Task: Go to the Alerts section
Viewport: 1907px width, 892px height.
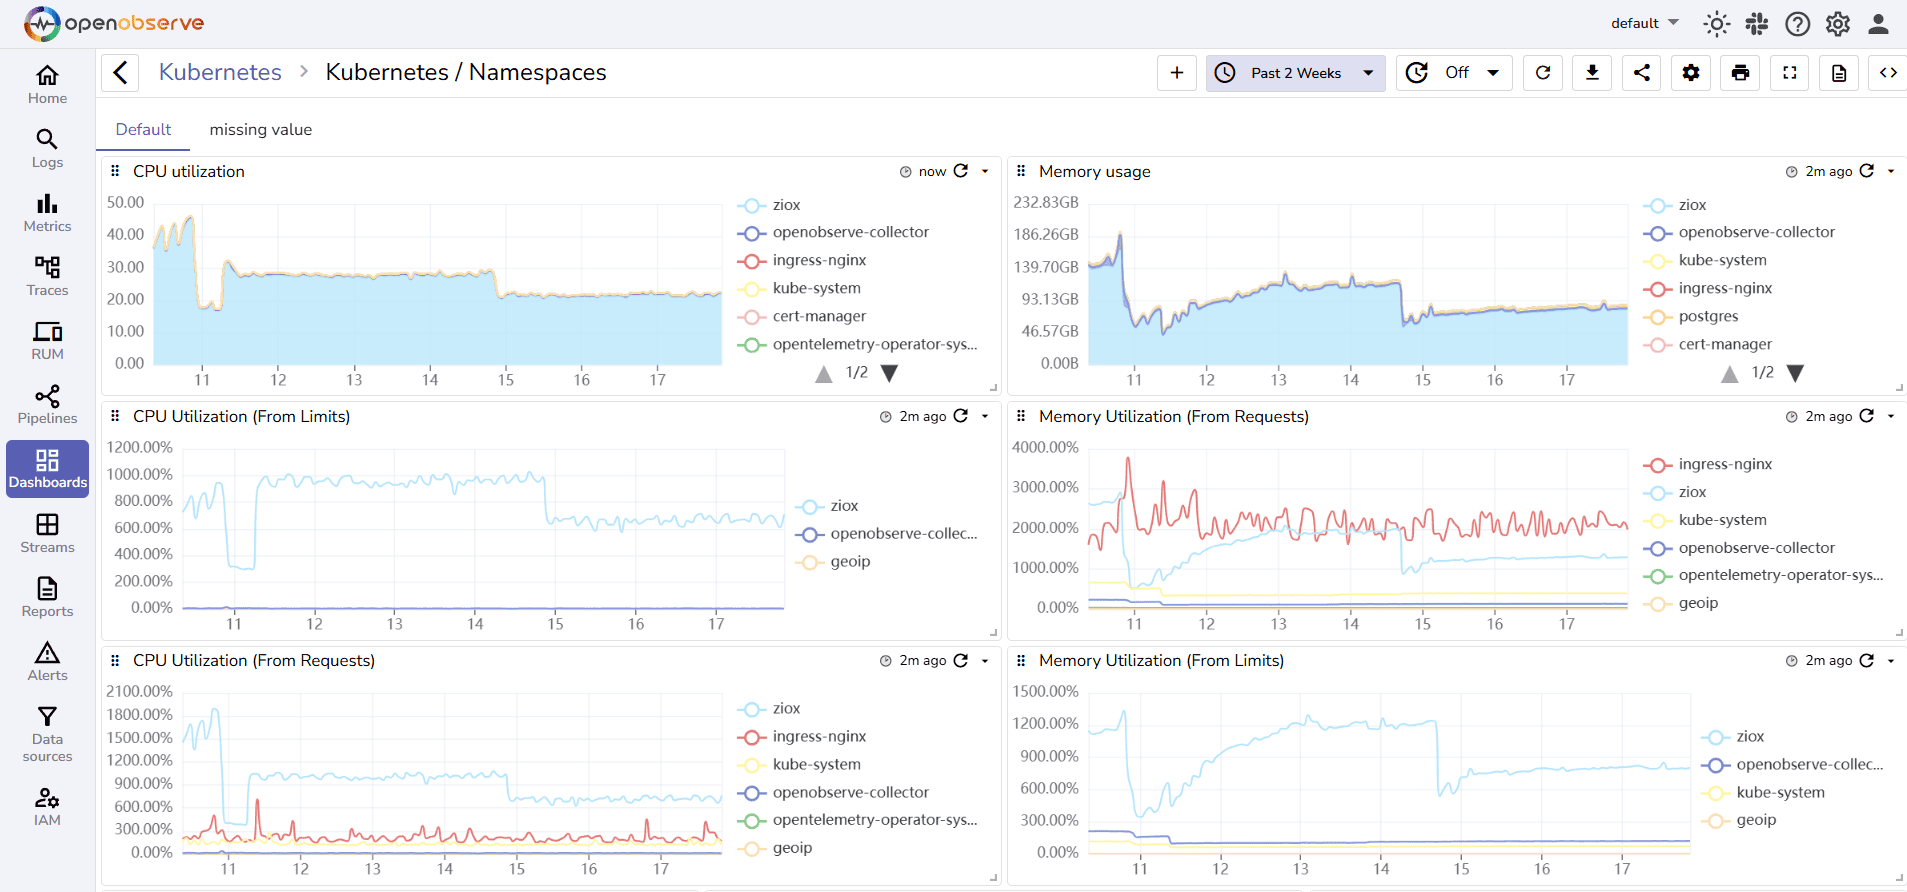Action: (47, 661)
